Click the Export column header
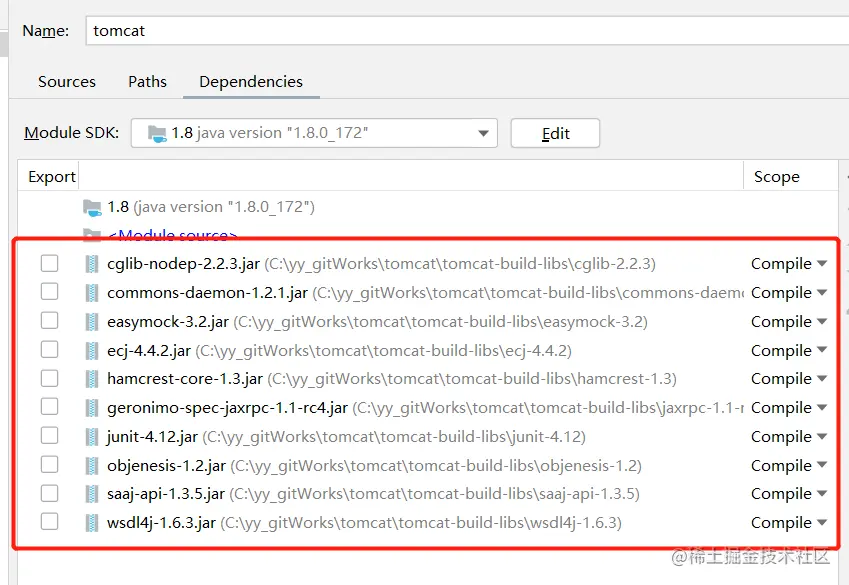This screenshot has width=849, height=585. (x=51, y=177)
